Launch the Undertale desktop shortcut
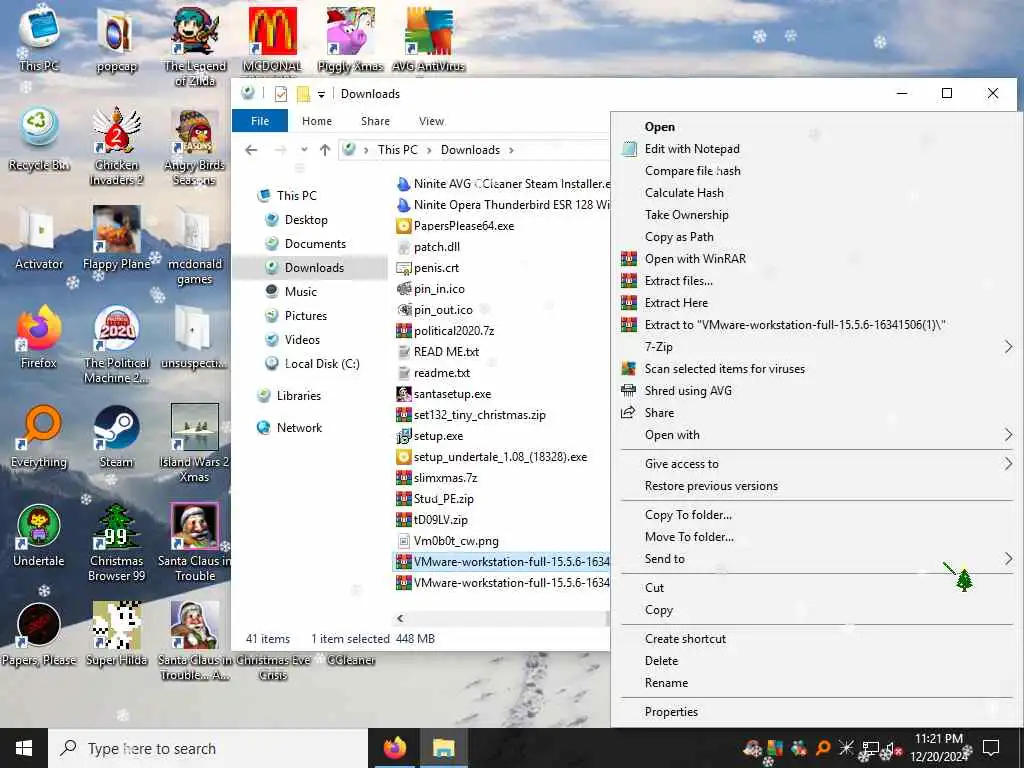Image resolution: width=1024 pixels, height=768 pixels. point(39,534)
